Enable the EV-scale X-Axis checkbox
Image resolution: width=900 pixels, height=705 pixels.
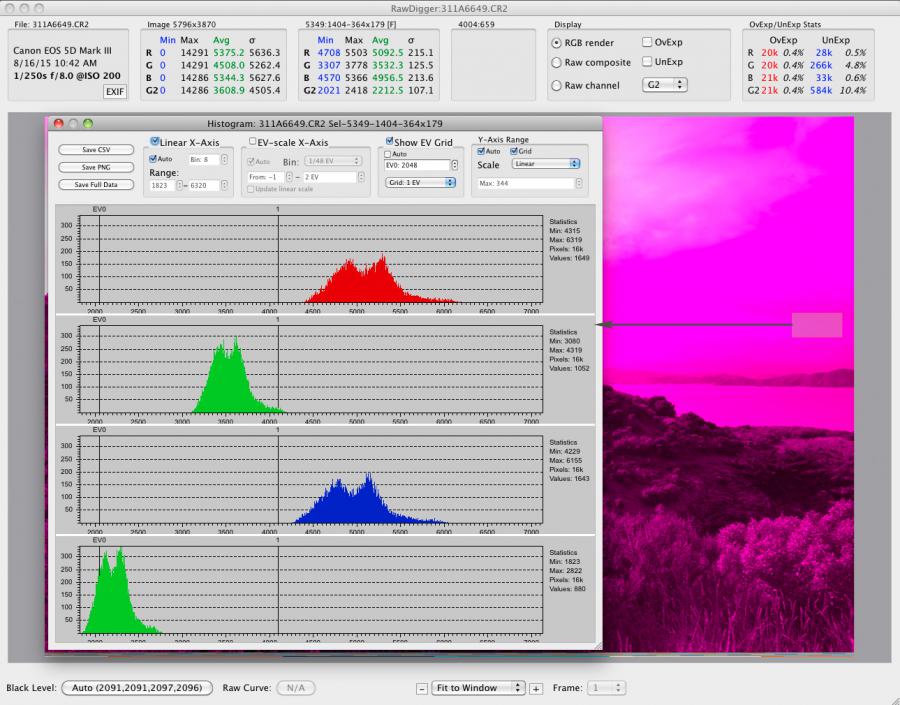[x=252, y=142]
